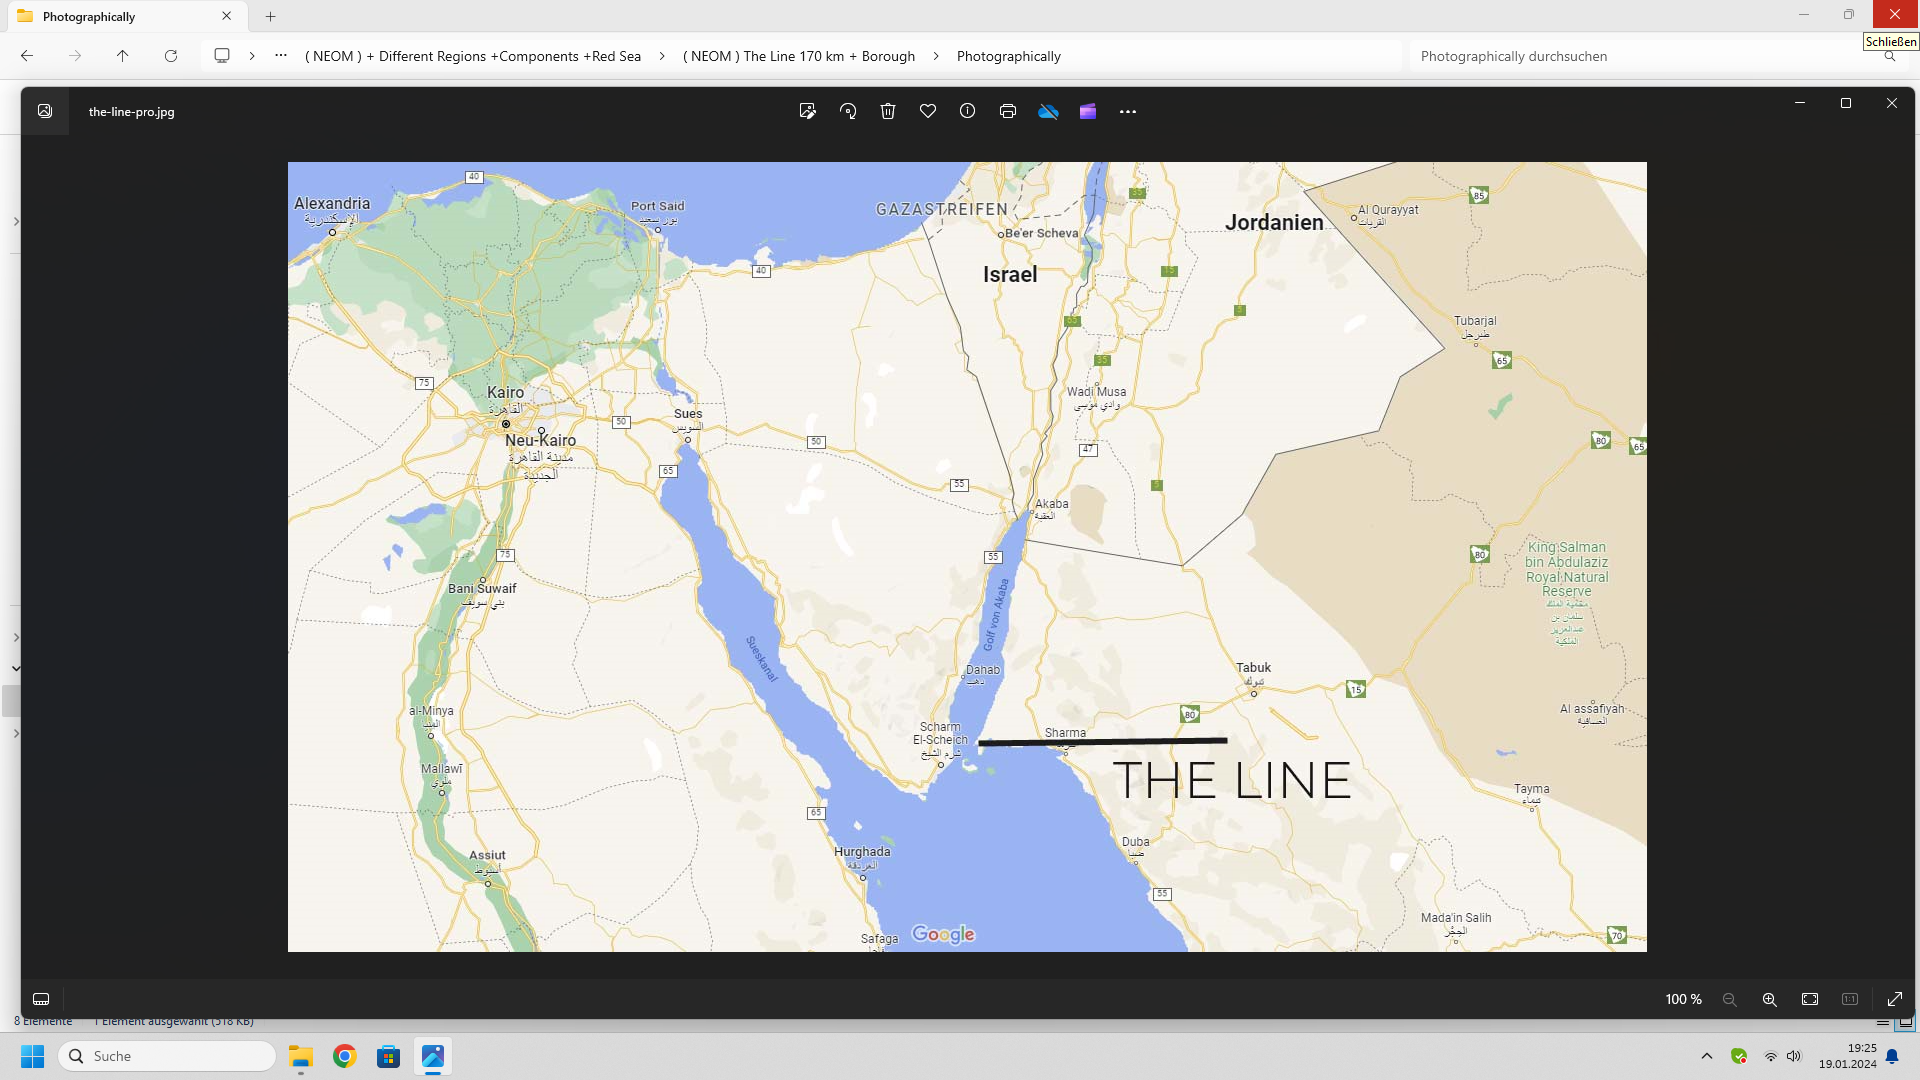Open file info panel icon
This screenshot has width=1920, height=1080.
pyautogui.click(x=967, y=111)
